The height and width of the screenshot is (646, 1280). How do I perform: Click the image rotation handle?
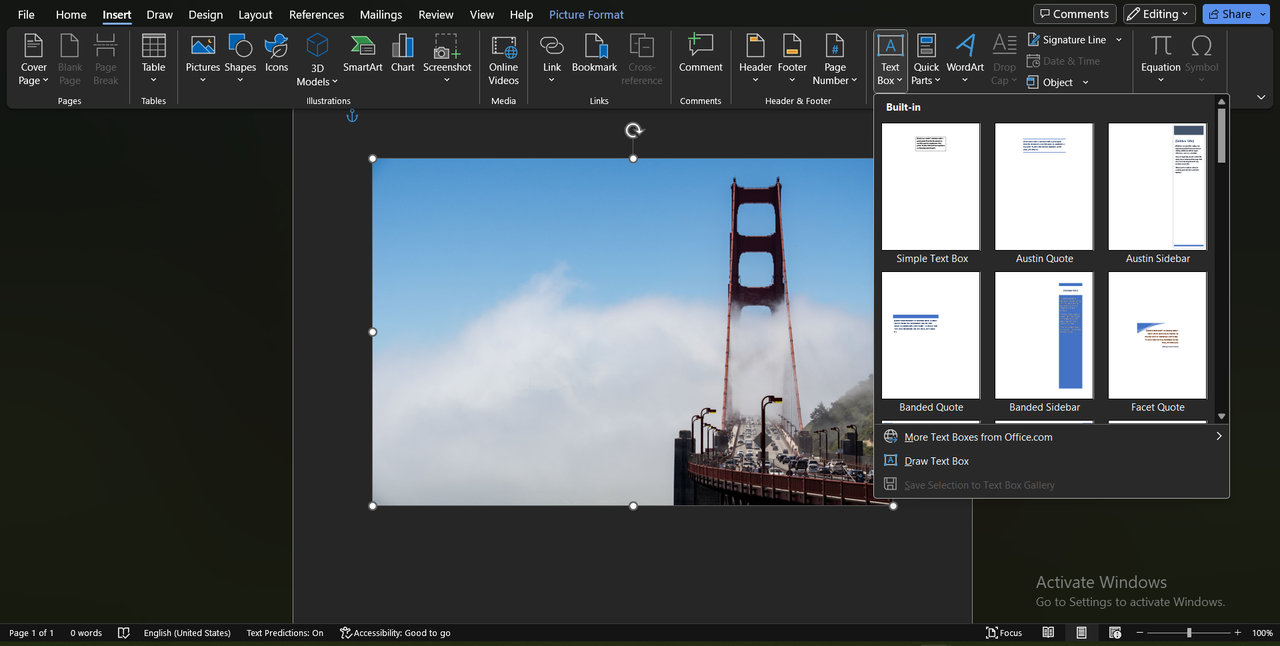(633, 130)
